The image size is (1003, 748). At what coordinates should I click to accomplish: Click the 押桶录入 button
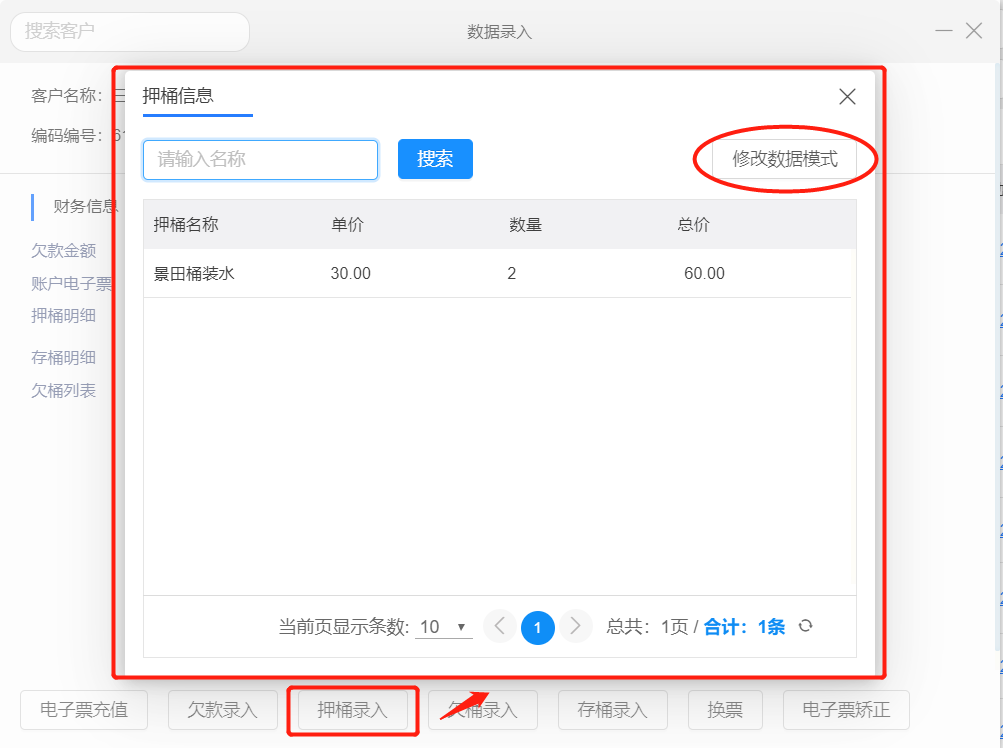pyautogui.click(x=352, y=710)
